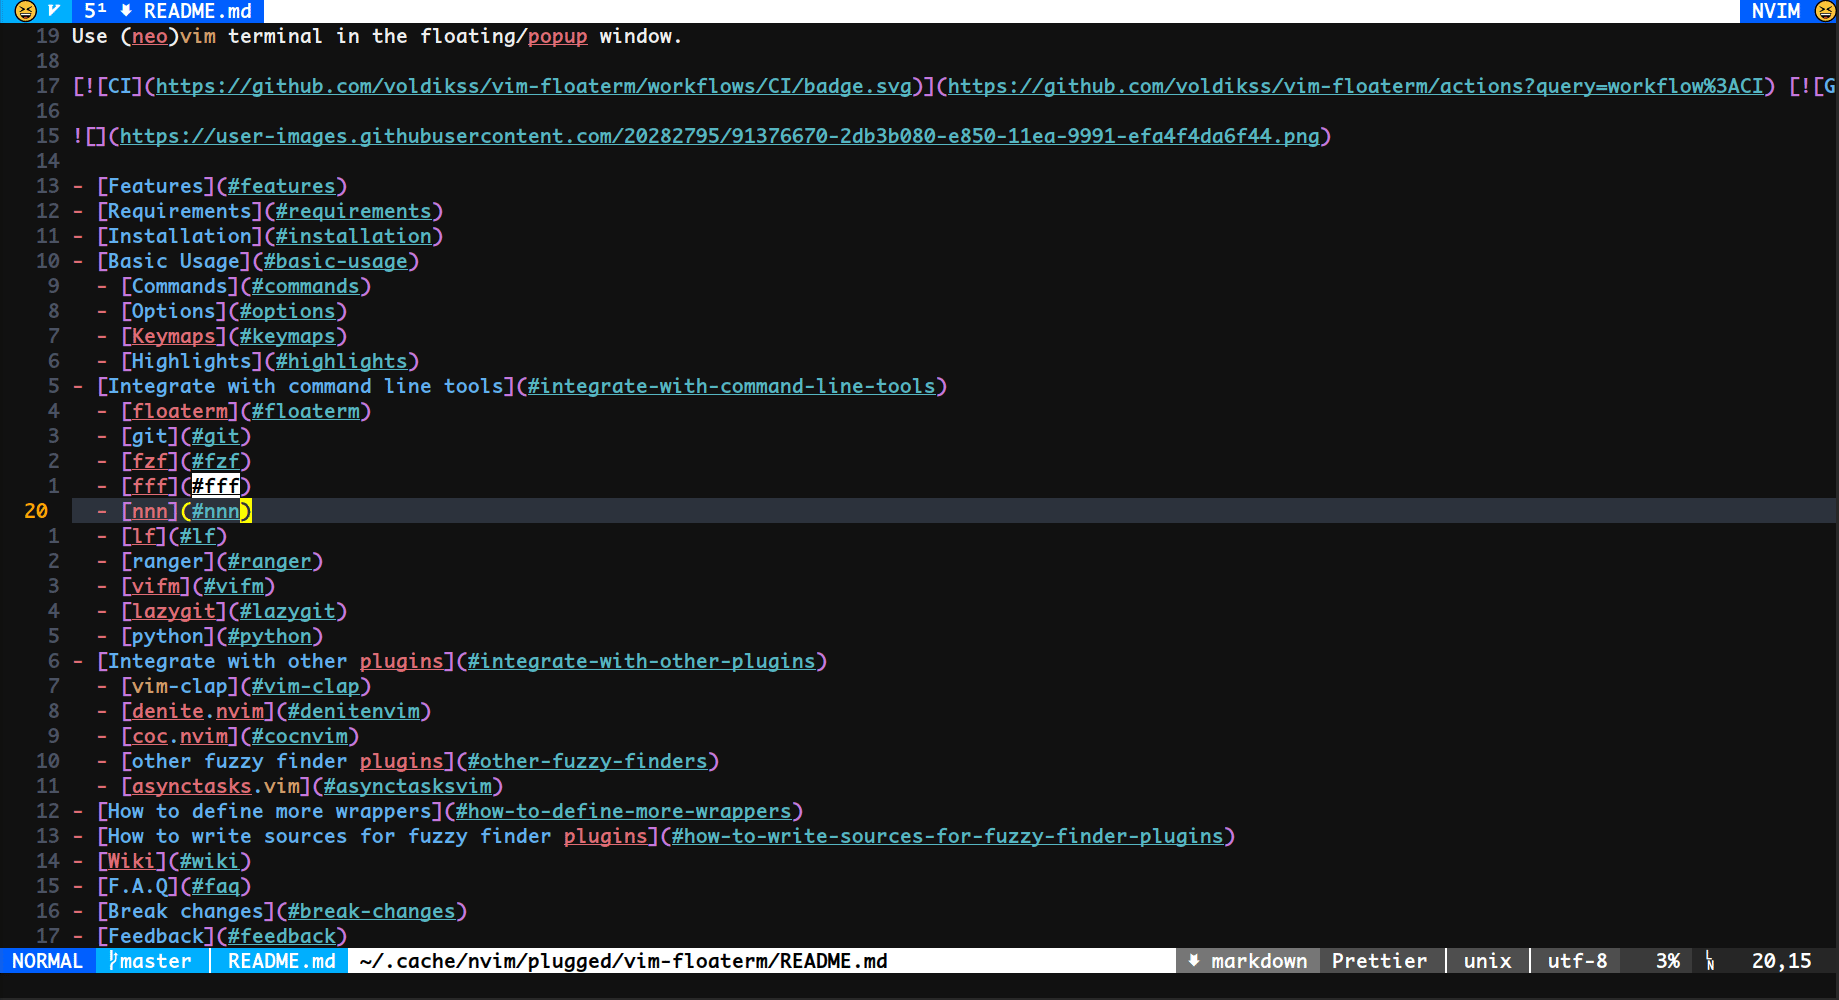Click the markdown filetype icon in statusline

click(x=1193, y=961)
